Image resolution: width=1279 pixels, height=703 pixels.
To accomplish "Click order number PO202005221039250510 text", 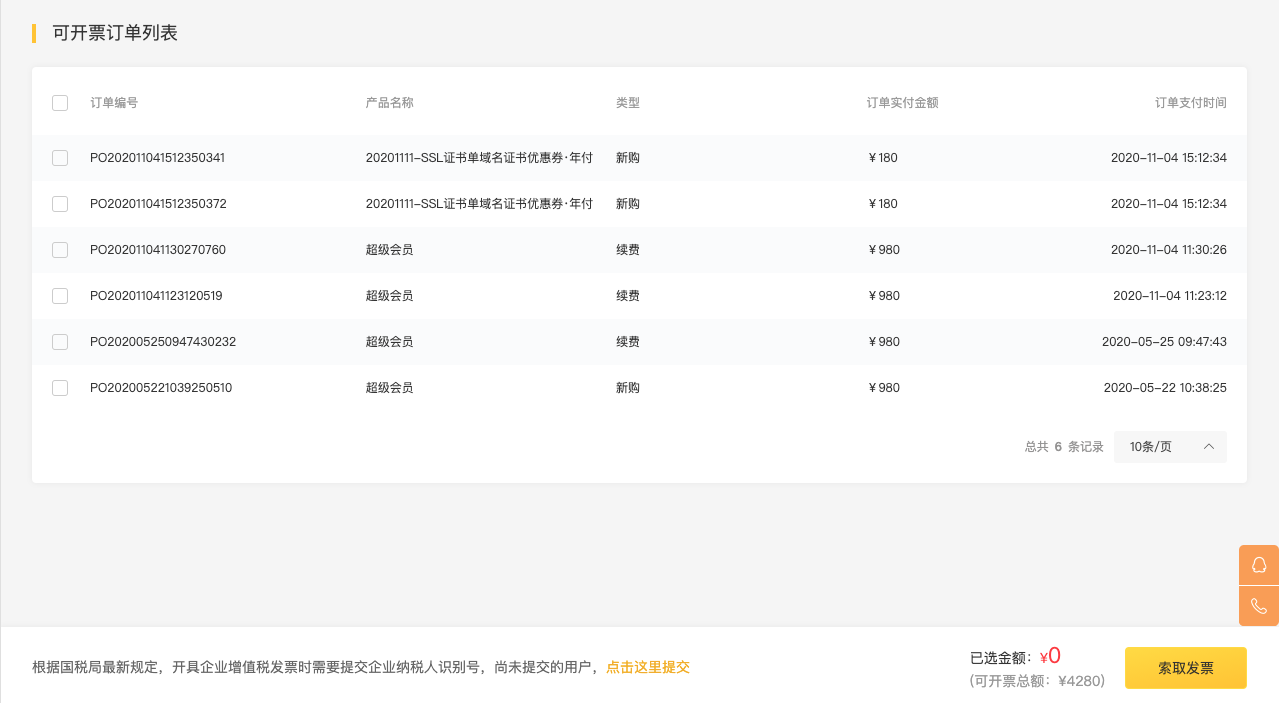I will tap(161, 388).
